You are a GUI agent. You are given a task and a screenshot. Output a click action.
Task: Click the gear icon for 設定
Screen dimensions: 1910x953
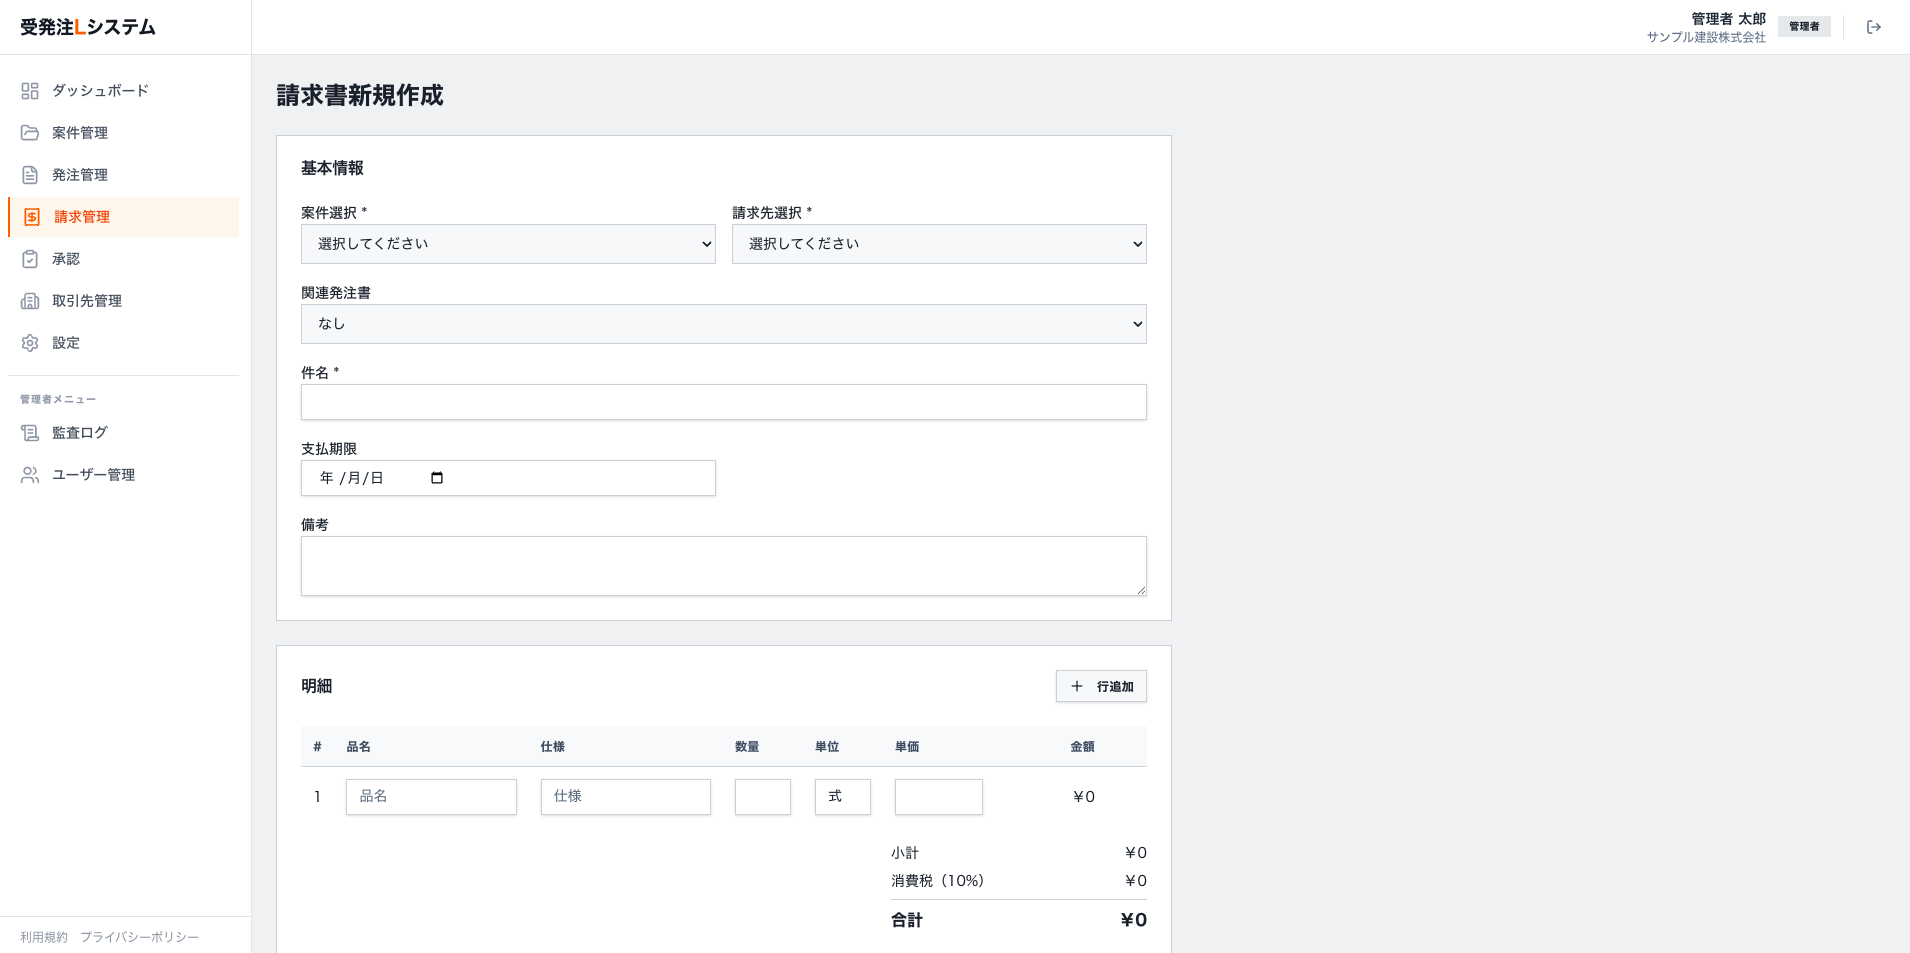pyautogui.click(x=30, y=343)
